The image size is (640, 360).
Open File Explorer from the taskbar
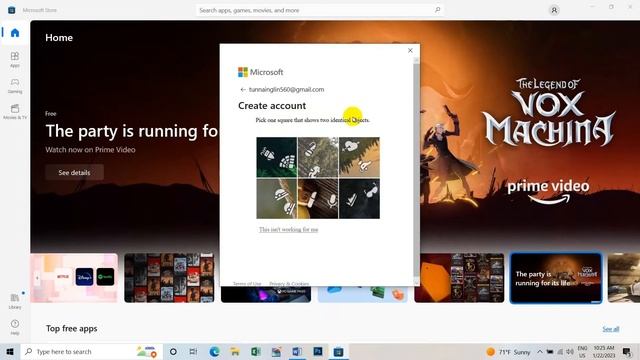point(235,351)
